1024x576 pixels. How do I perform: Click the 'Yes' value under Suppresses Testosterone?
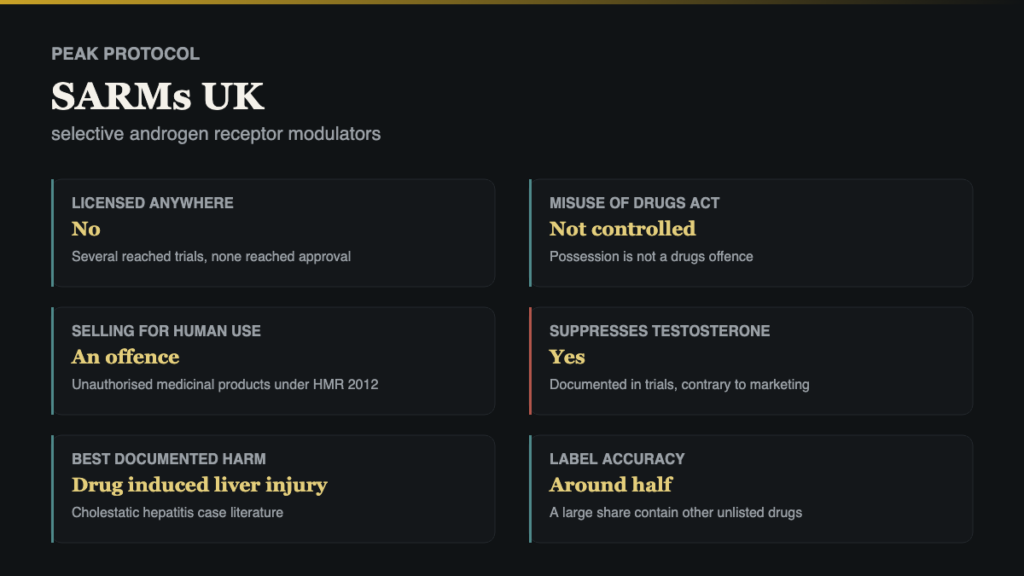(567, 357)
